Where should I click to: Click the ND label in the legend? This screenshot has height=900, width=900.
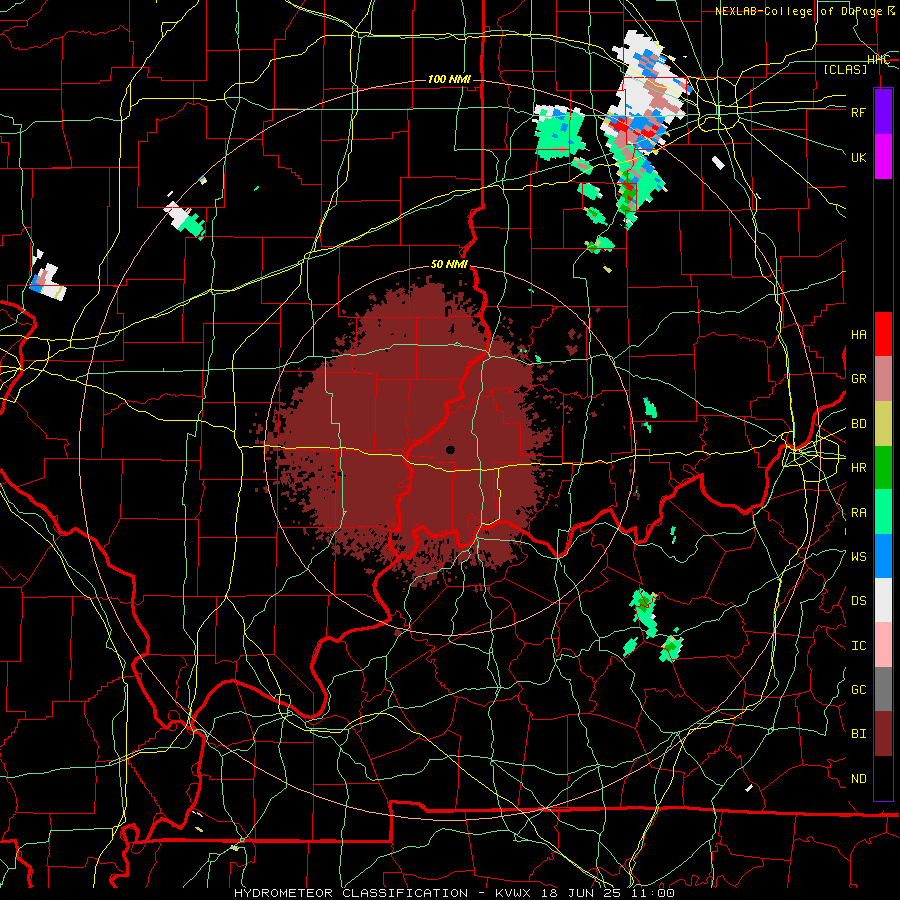[858, 779]
